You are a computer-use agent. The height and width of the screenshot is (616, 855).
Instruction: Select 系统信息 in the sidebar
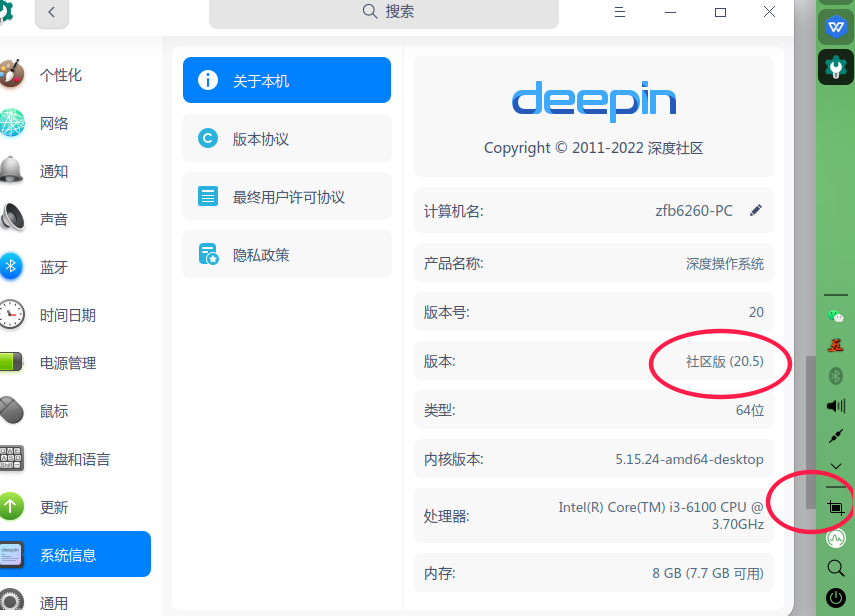(75, 554)
